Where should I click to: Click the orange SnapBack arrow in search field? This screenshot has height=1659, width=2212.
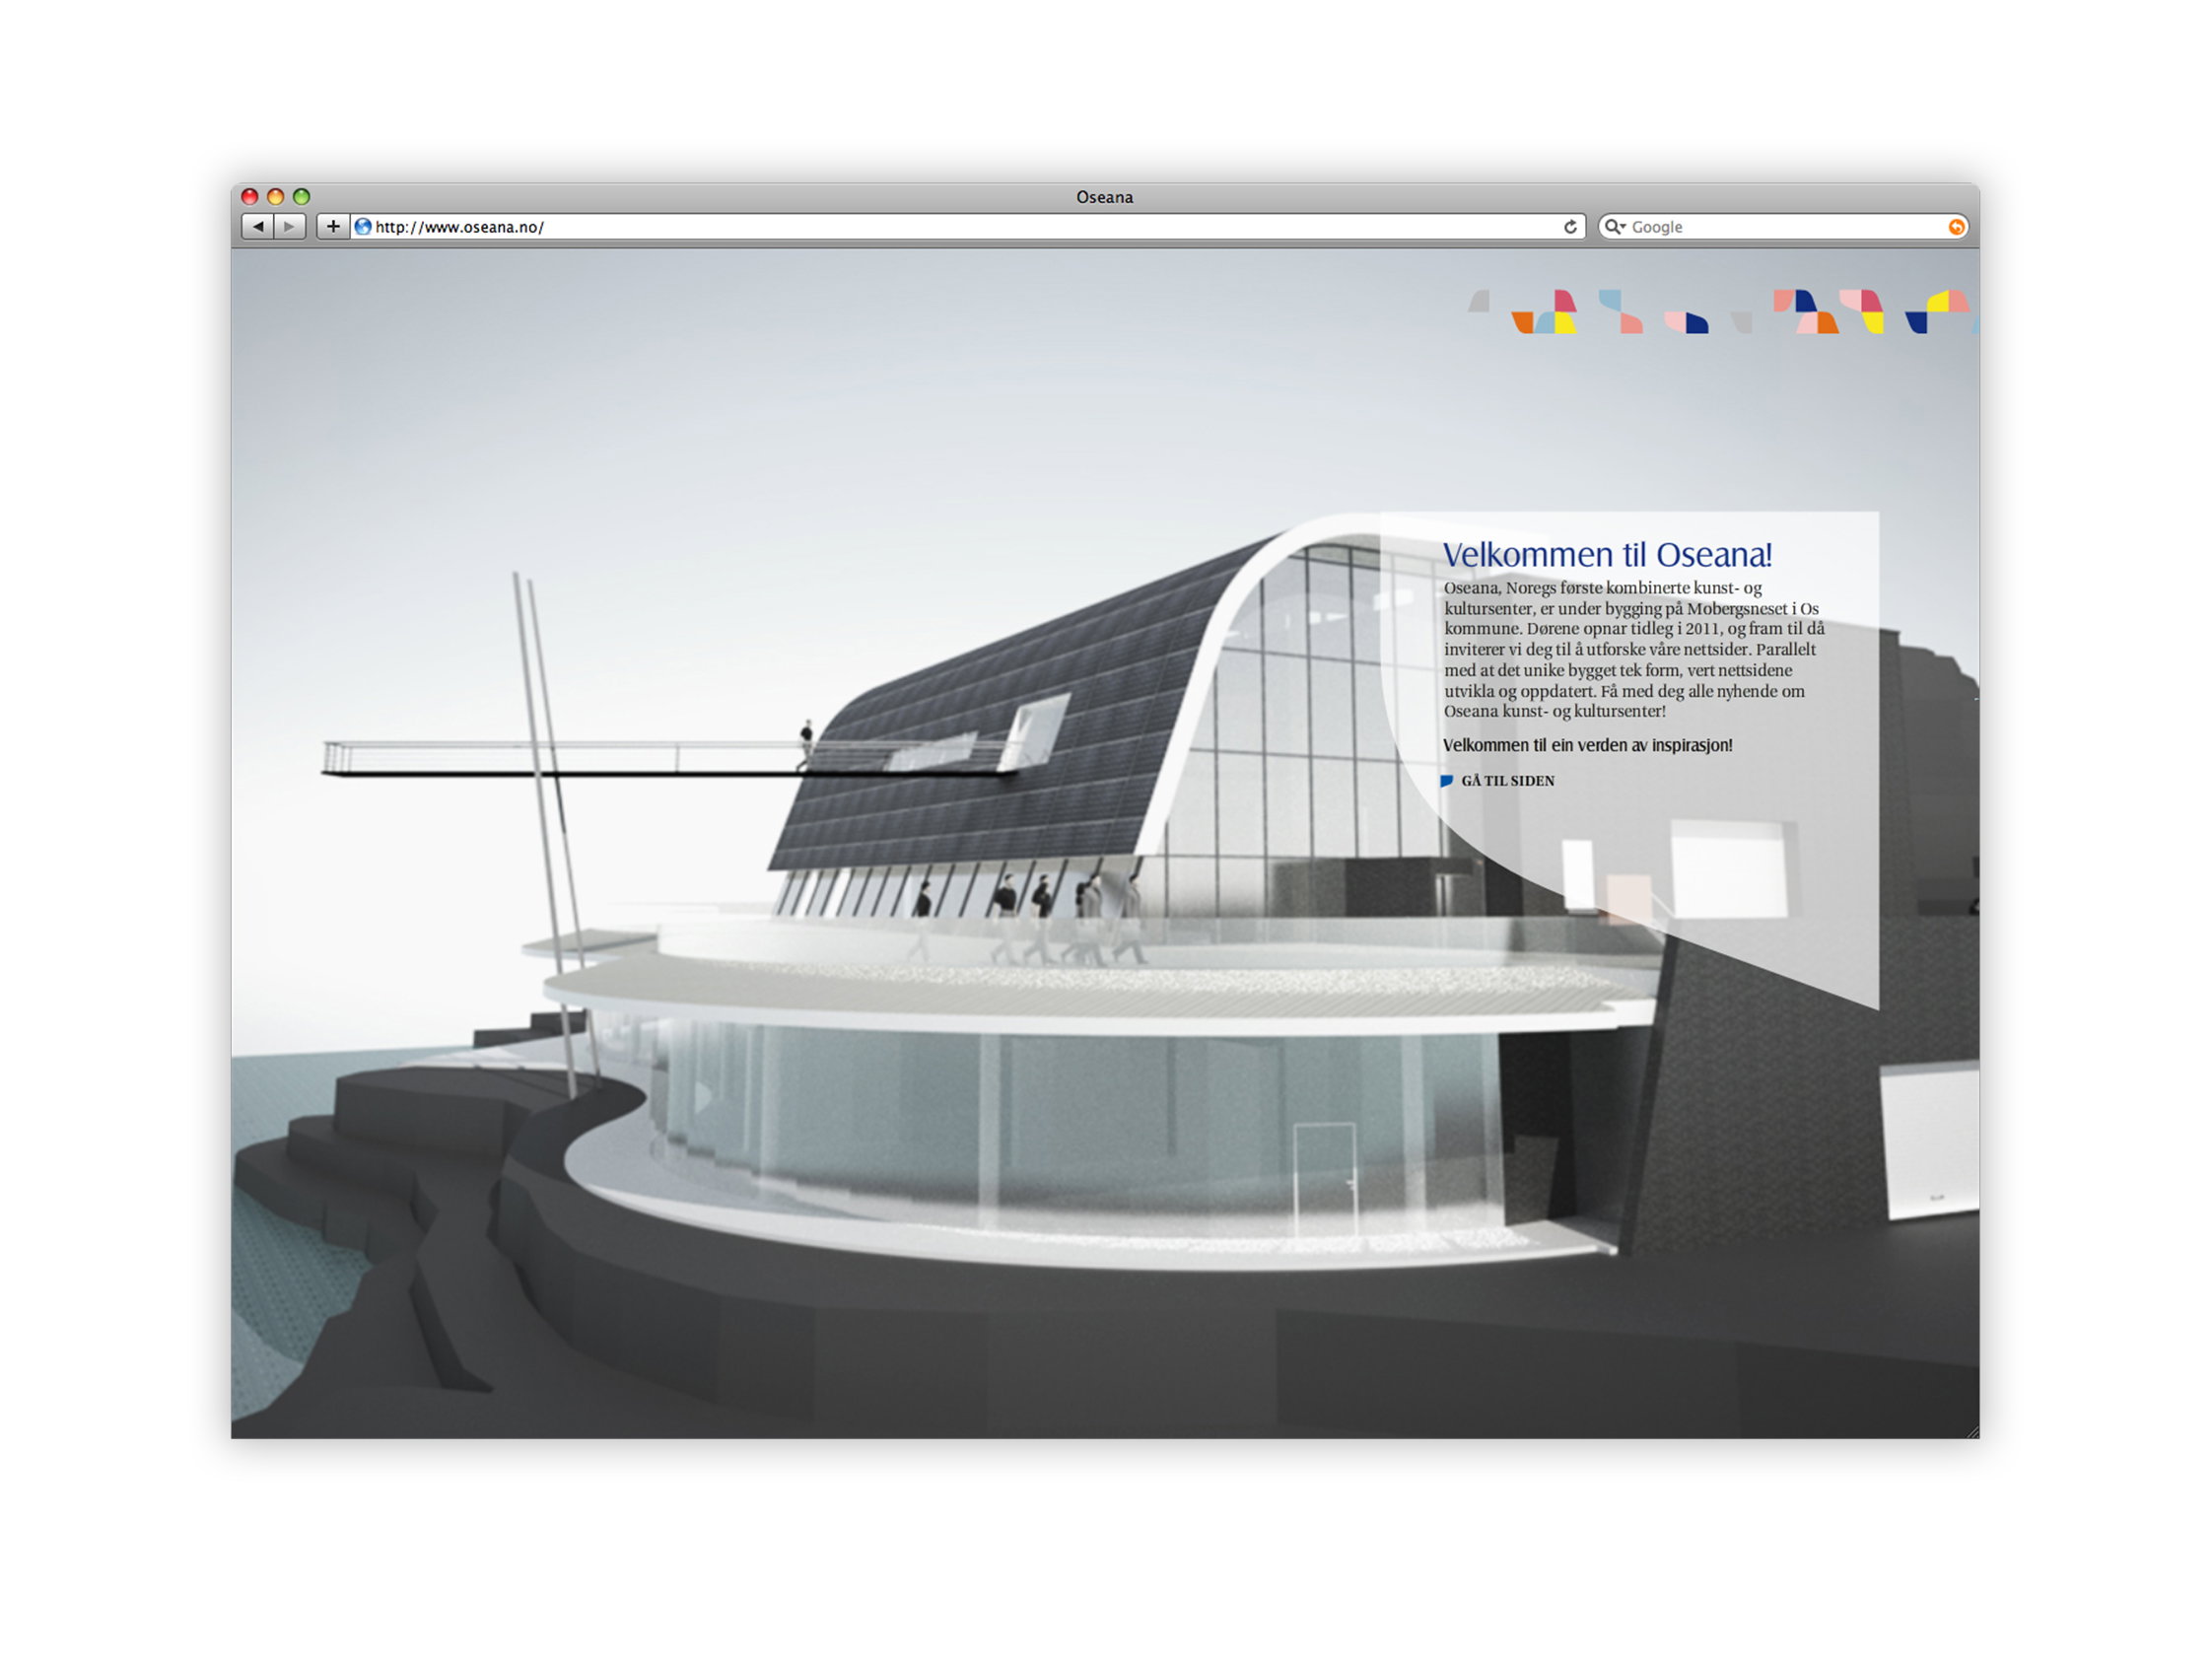[1956, 227]
